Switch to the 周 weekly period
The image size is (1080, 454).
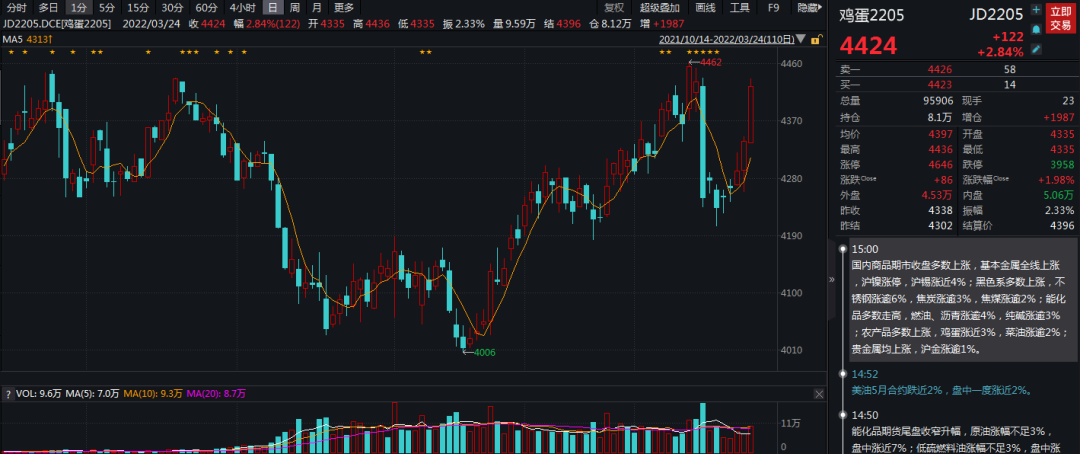pos(294,7)
